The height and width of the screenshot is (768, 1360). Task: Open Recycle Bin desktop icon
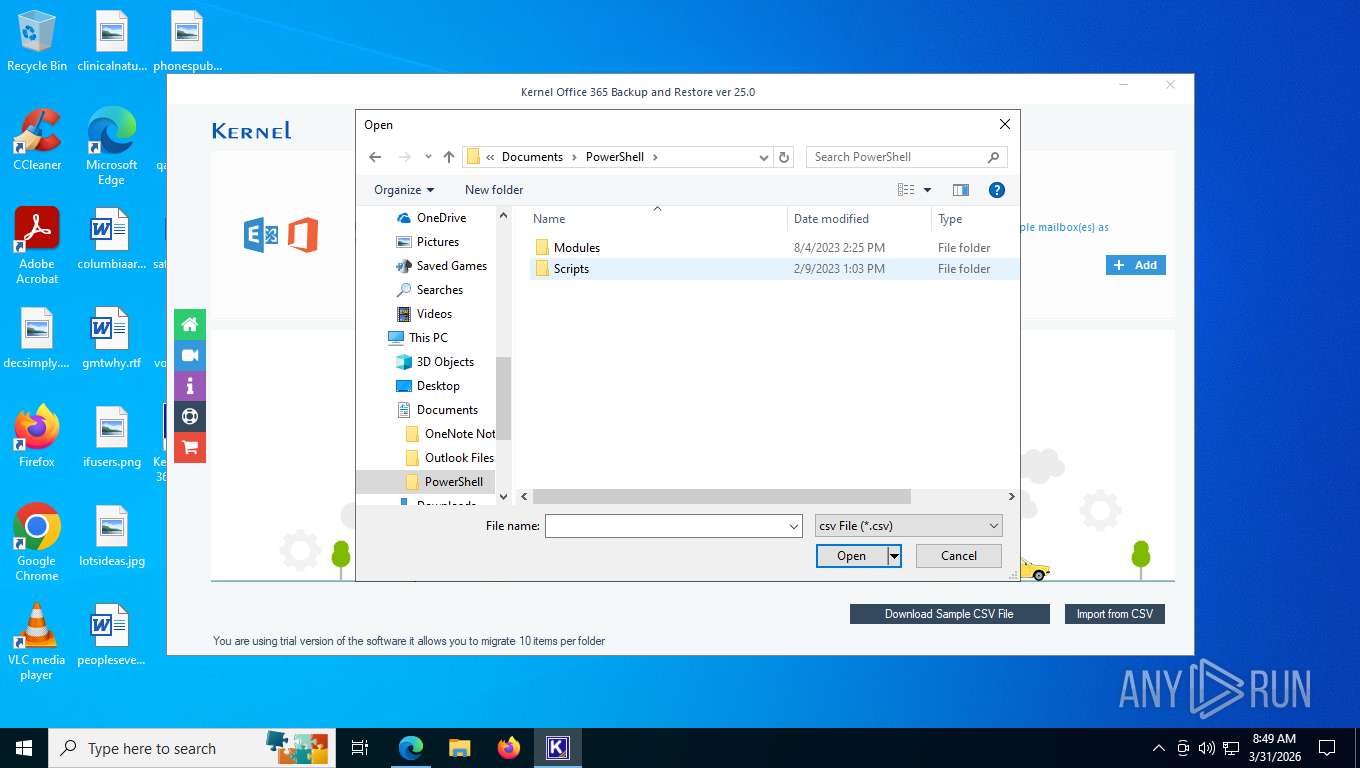(x=37, y=41)
